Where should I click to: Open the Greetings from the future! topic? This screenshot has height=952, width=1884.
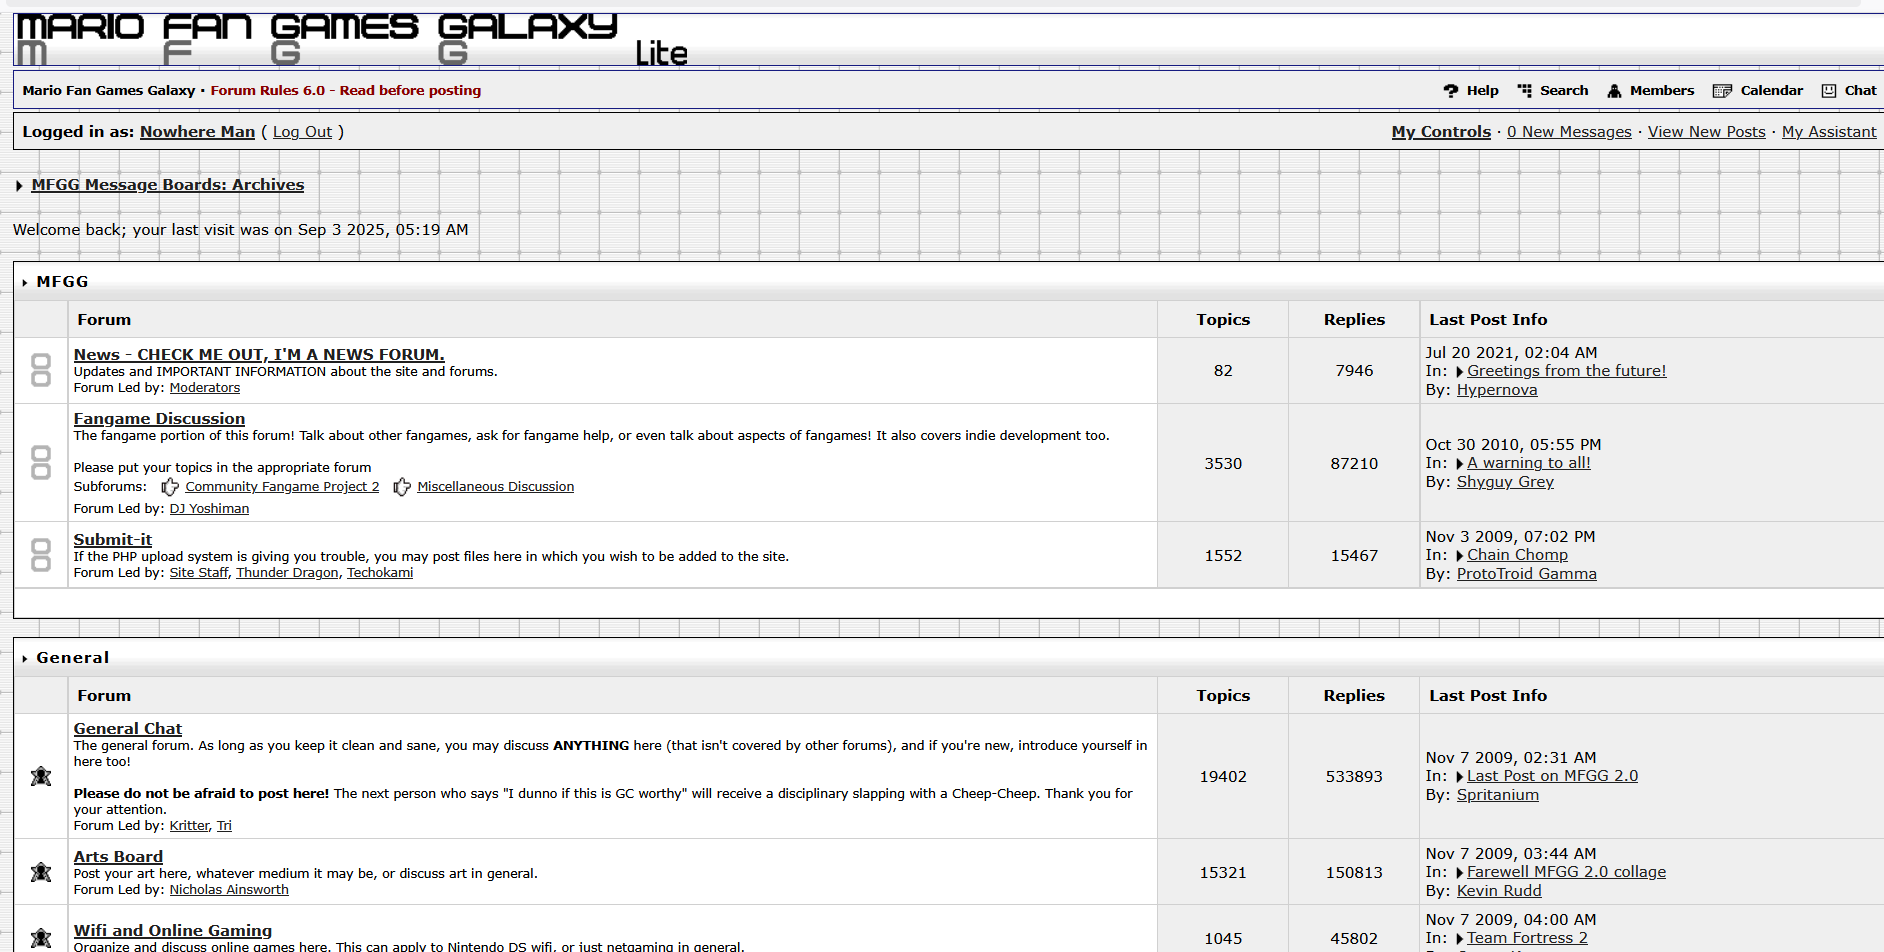1567,371
